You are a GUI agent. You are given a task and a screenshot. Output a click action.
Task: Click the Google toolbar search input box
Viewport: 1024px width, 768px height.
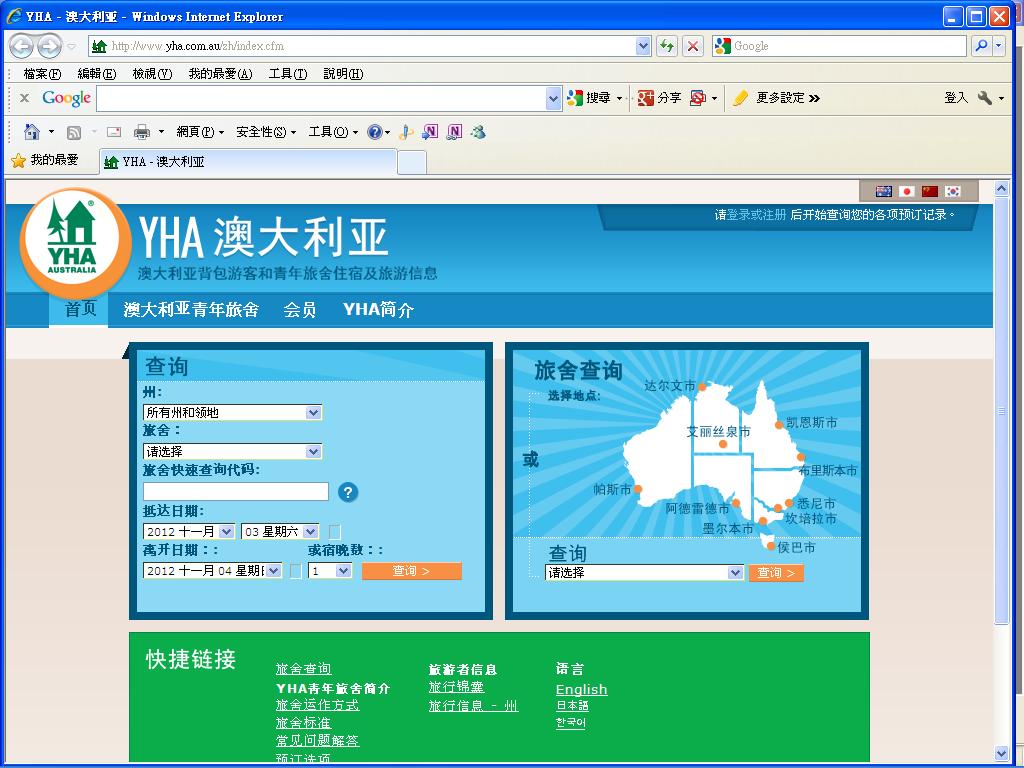321,98
